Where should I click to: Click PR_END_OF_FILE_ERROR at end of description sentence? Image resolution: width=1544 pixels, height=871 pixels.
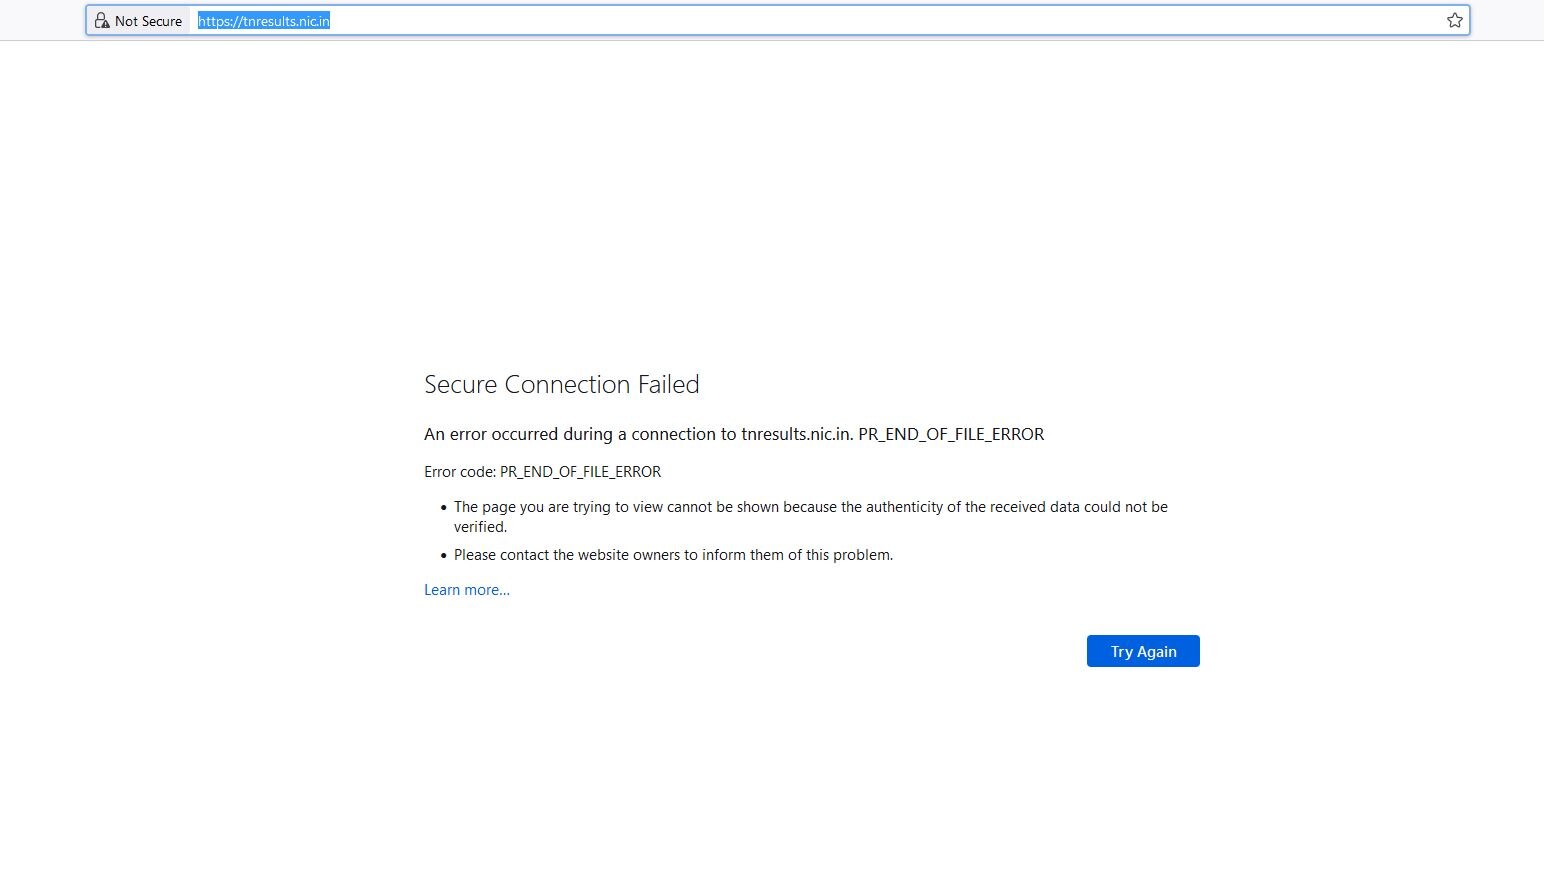click(x=950, y=434)
